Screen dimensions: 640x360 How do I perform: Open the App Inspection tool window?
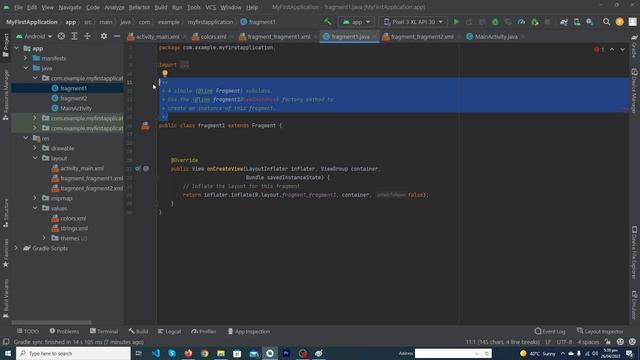tap(249, 331)
